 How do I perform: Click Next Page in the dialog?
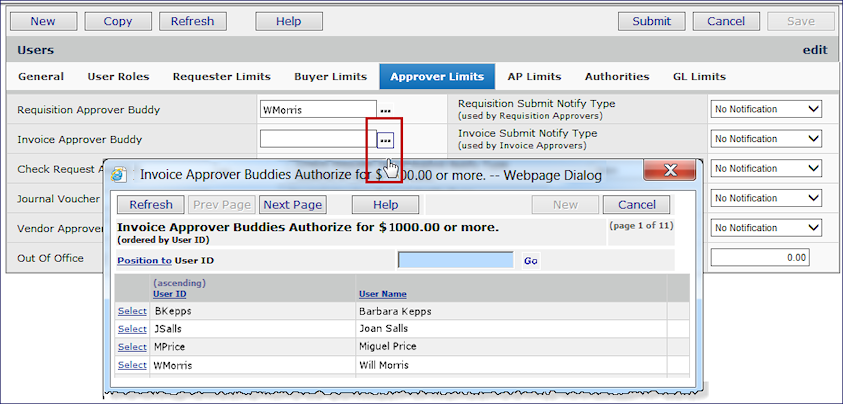tap(292, 205)
